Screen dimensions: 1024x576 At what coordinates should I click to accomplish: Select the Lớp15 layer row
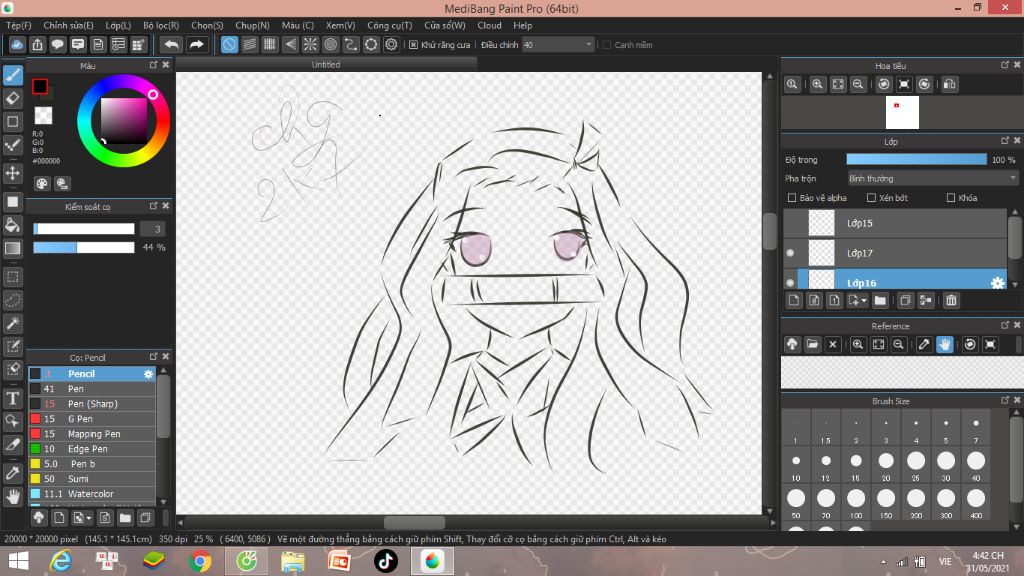pos(895,223)
